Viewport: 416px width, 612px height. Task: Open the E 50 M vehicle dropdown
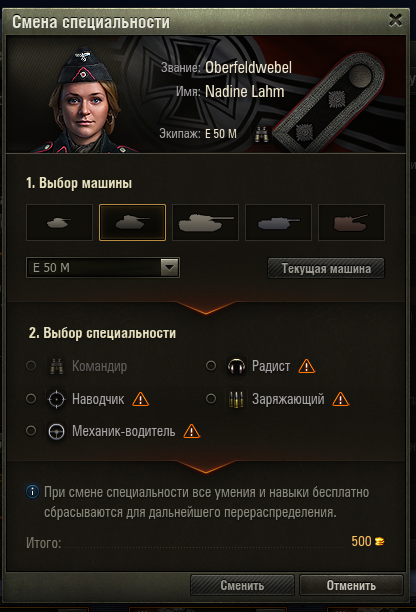[103, 267]
